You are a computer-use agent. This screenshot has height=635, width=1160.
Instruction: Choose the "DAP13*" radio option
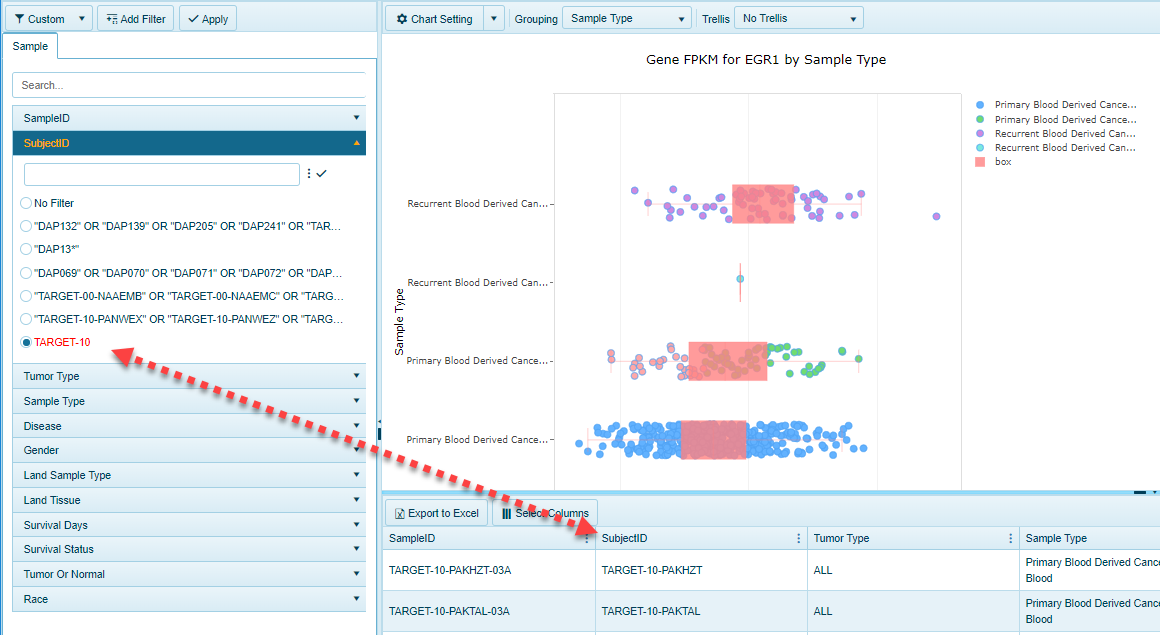pos(27,249)
